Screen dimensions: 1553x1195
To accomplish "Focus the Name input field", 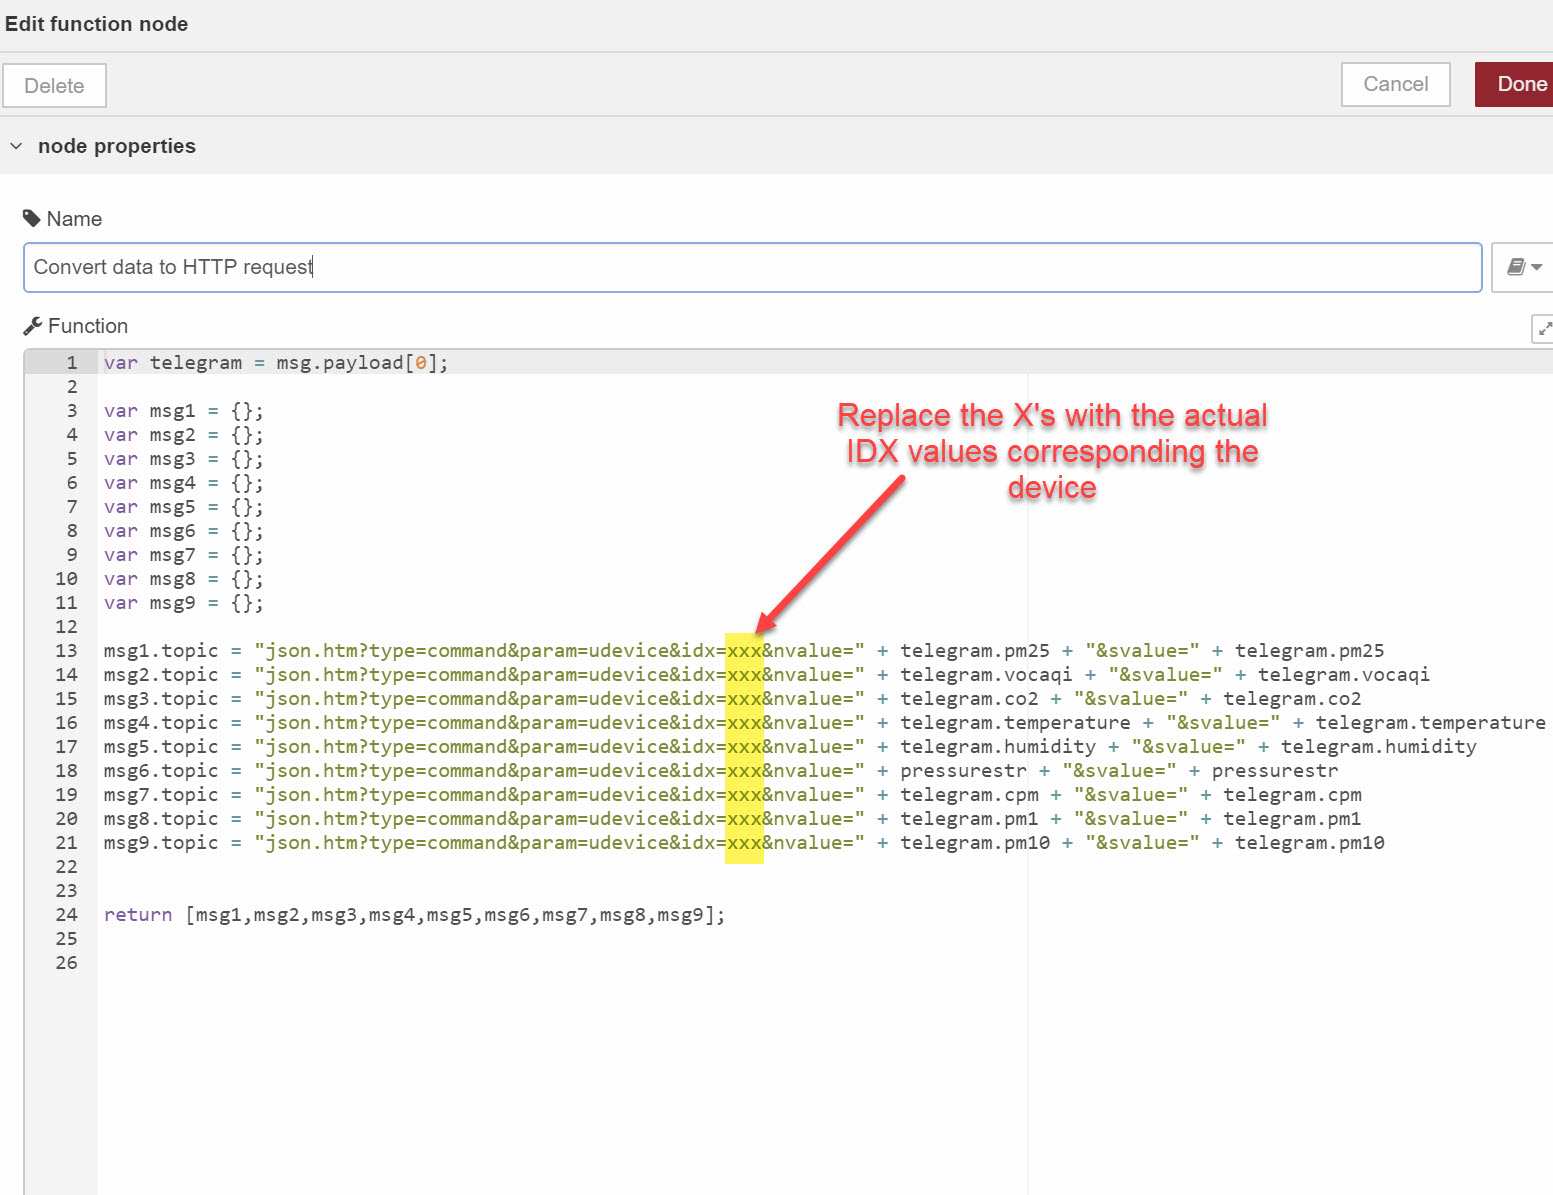I will coord(752,267).
